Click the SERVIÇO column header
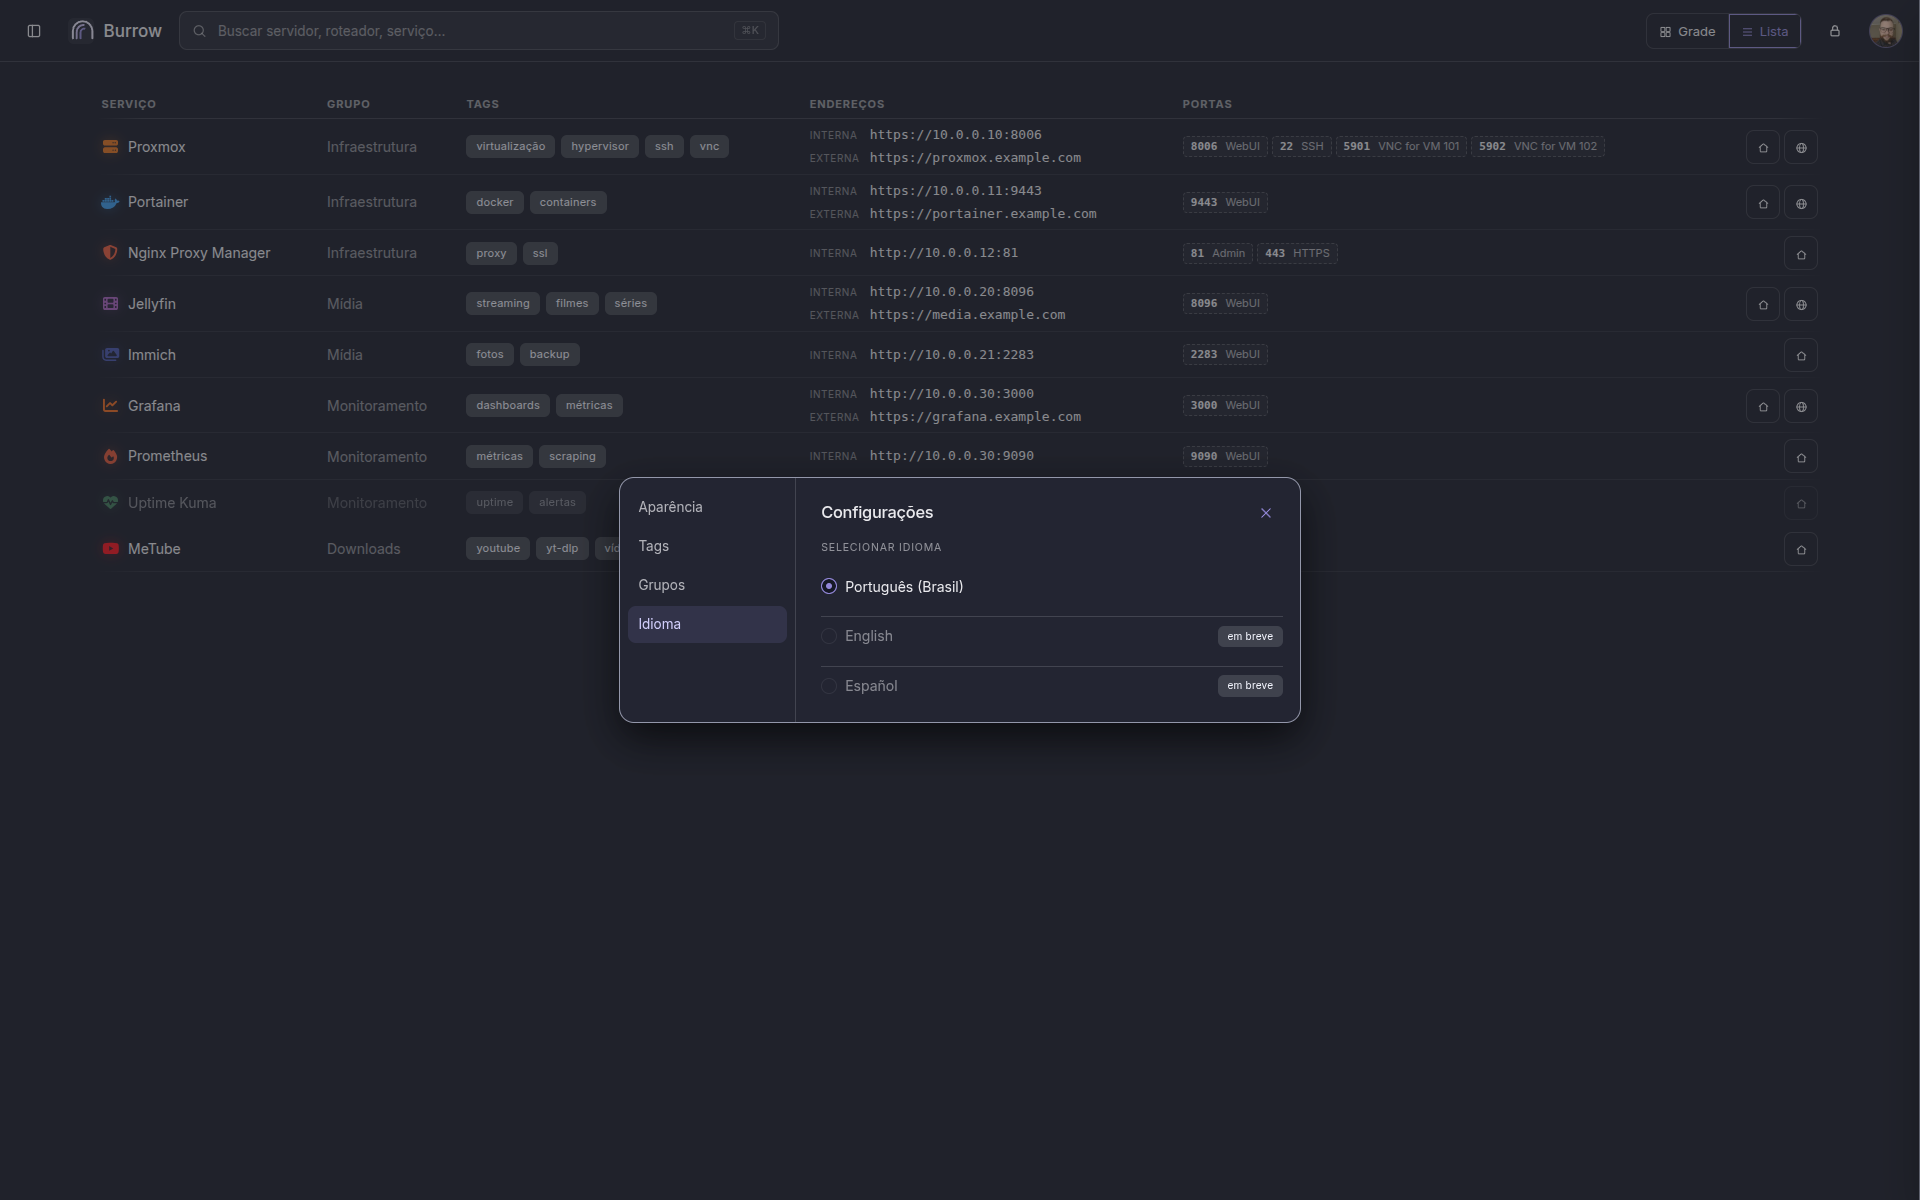The width and height of the screenshot is (1920, 1200). [128, 104]
